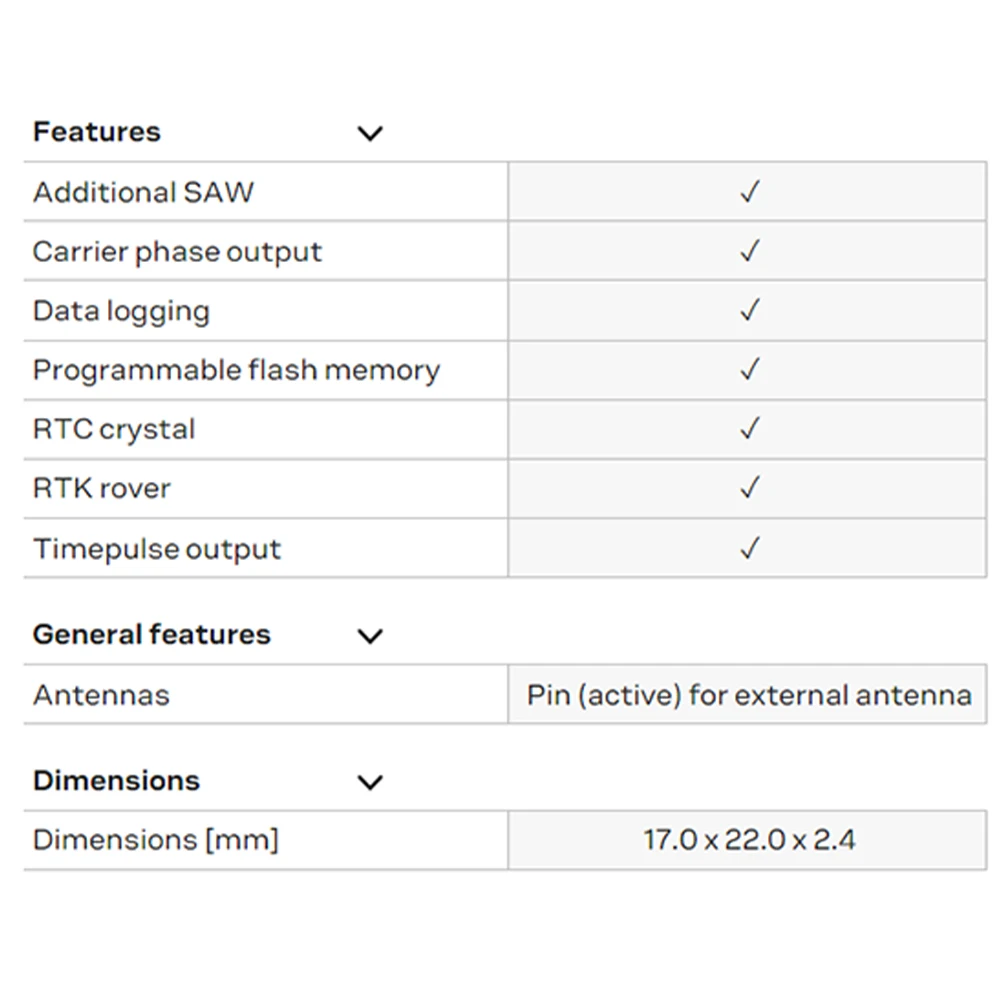Click the RTC crystal checkmark
The height and width of the screenshot is (1000, 1000).
[749, 429]
